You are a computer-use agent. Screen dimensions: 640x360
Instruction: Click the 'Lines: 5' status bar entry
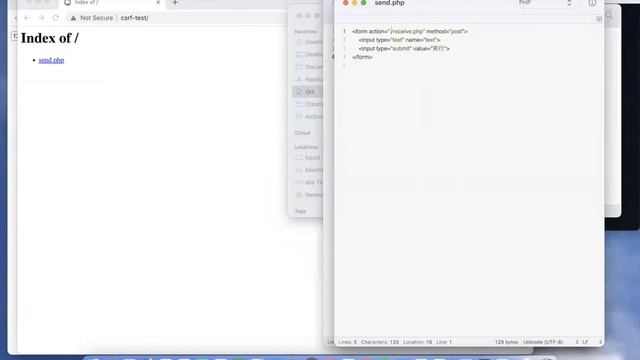point(347,342)
